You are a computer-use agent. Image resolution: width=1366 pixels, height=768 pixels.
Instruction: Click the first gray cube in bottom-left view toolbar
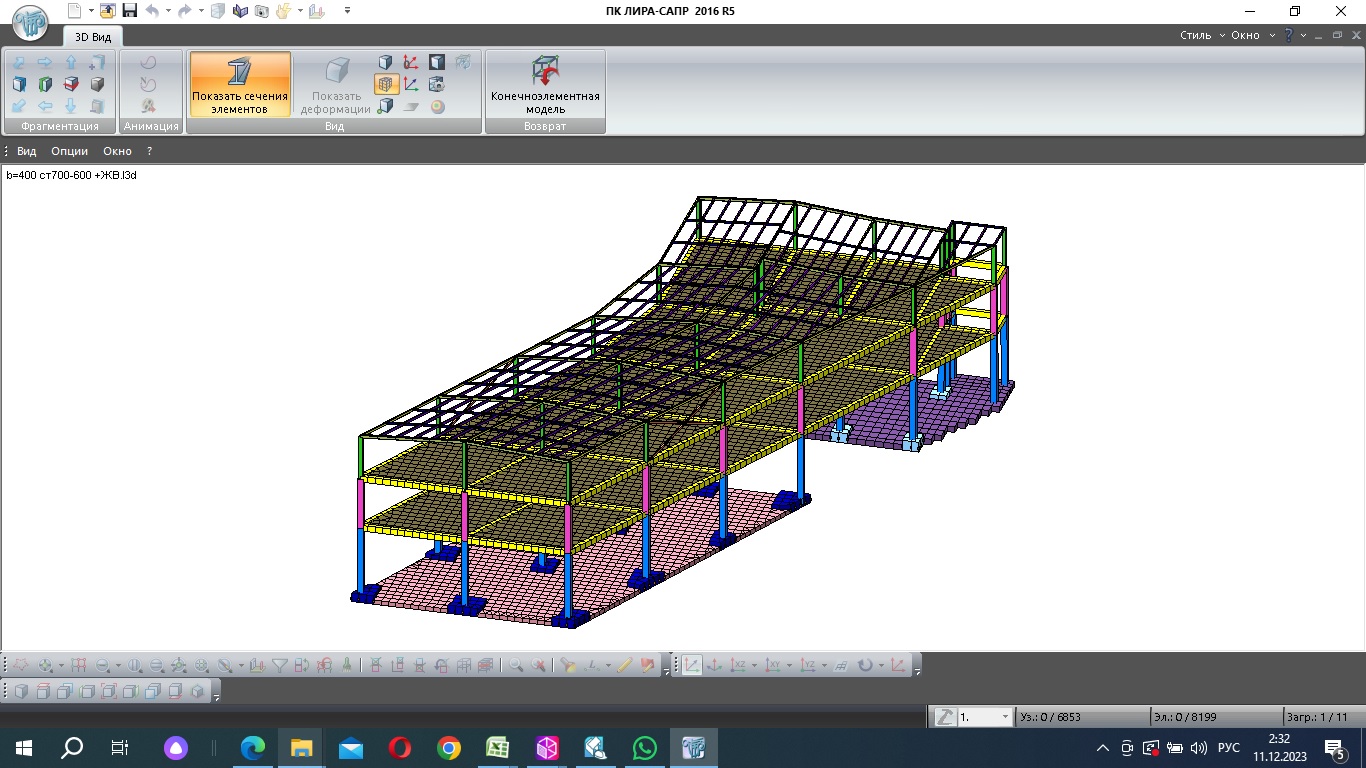click(x=20, y=690)
